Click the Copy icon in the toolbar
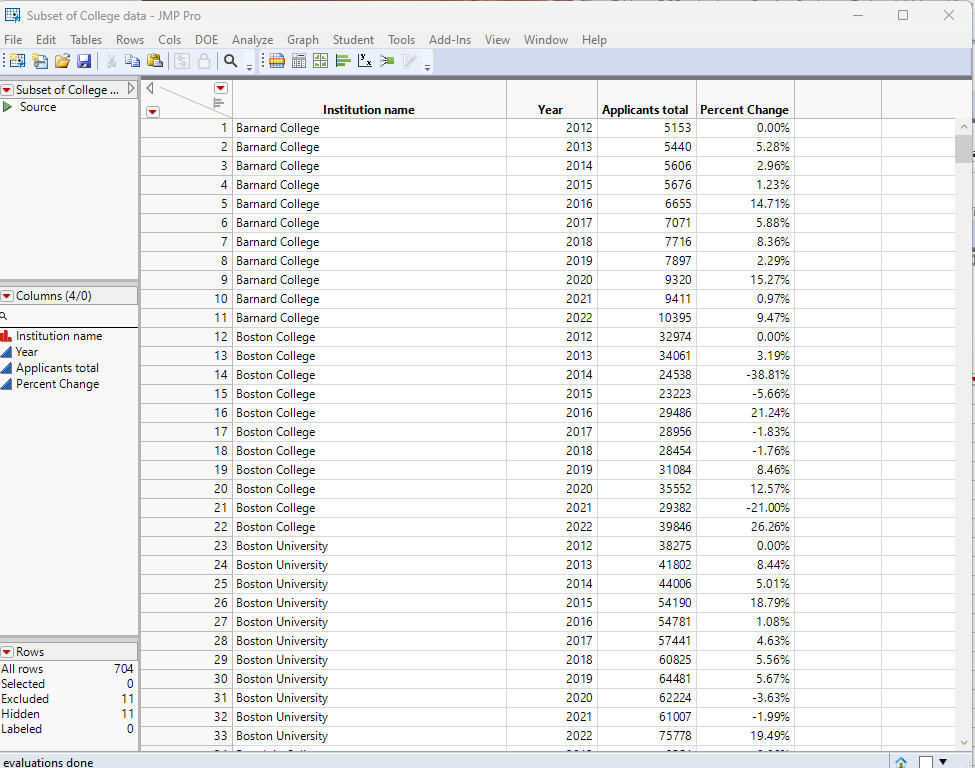This screenshot has height=768, width=975. point(132,61)
